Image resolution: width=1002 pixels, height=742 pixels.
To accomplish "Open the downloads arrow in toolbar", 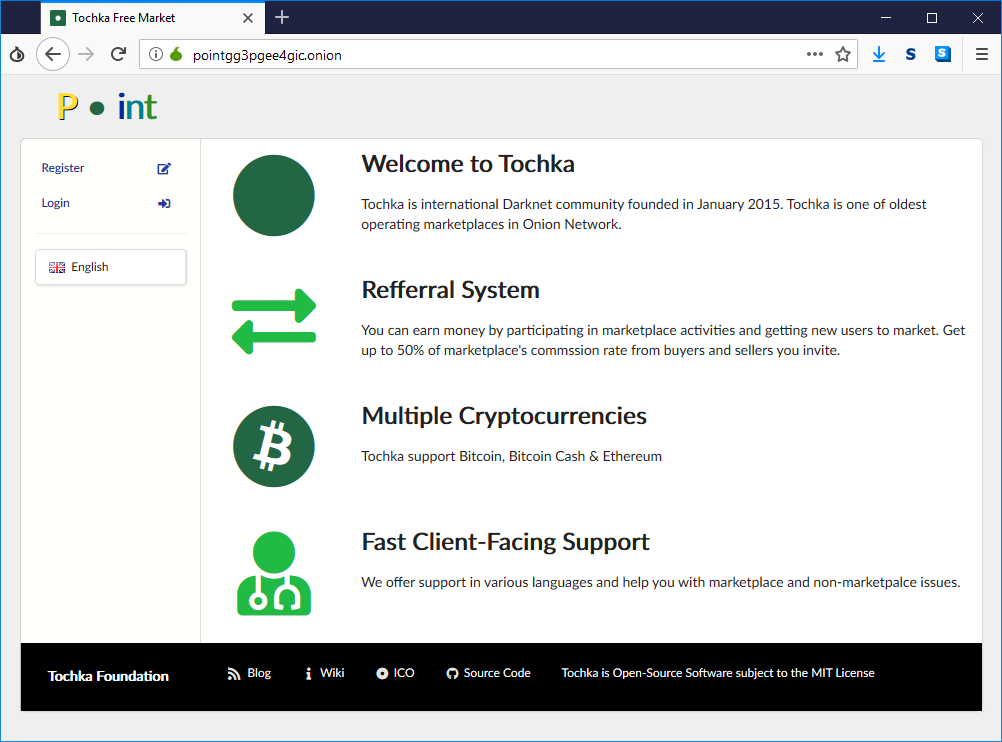I will pyautogui.click(x=879, y=54).
